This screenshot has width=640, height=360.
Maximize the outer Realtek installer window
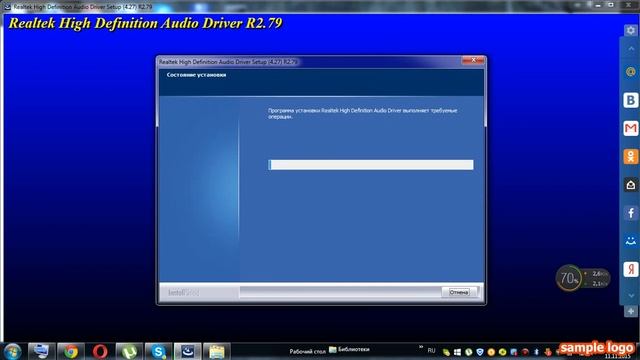pos(611,5)
